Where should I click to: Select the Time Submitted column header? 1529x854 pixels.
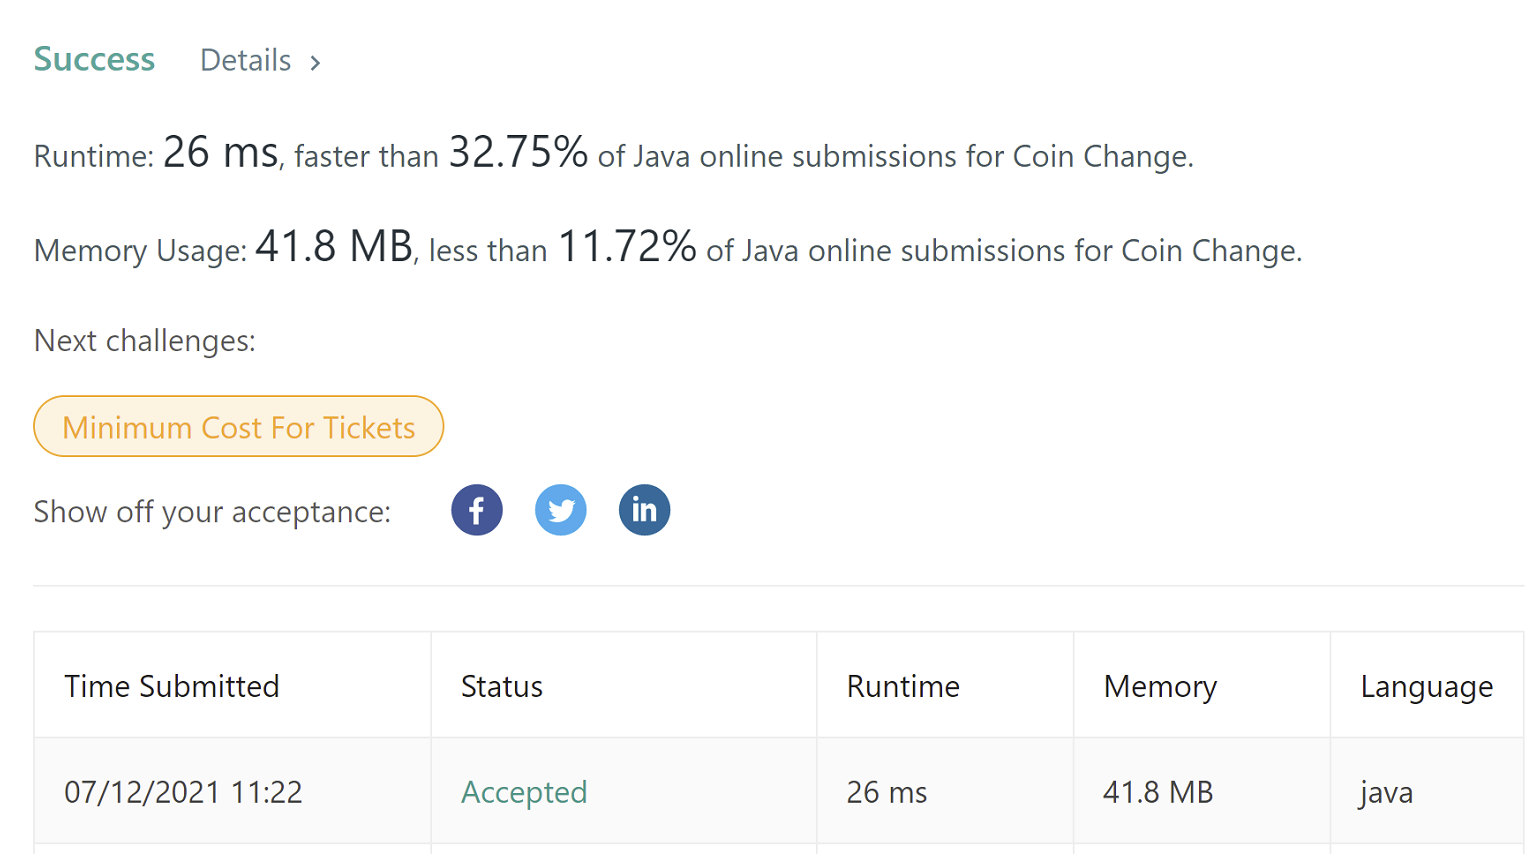point(233,686)
